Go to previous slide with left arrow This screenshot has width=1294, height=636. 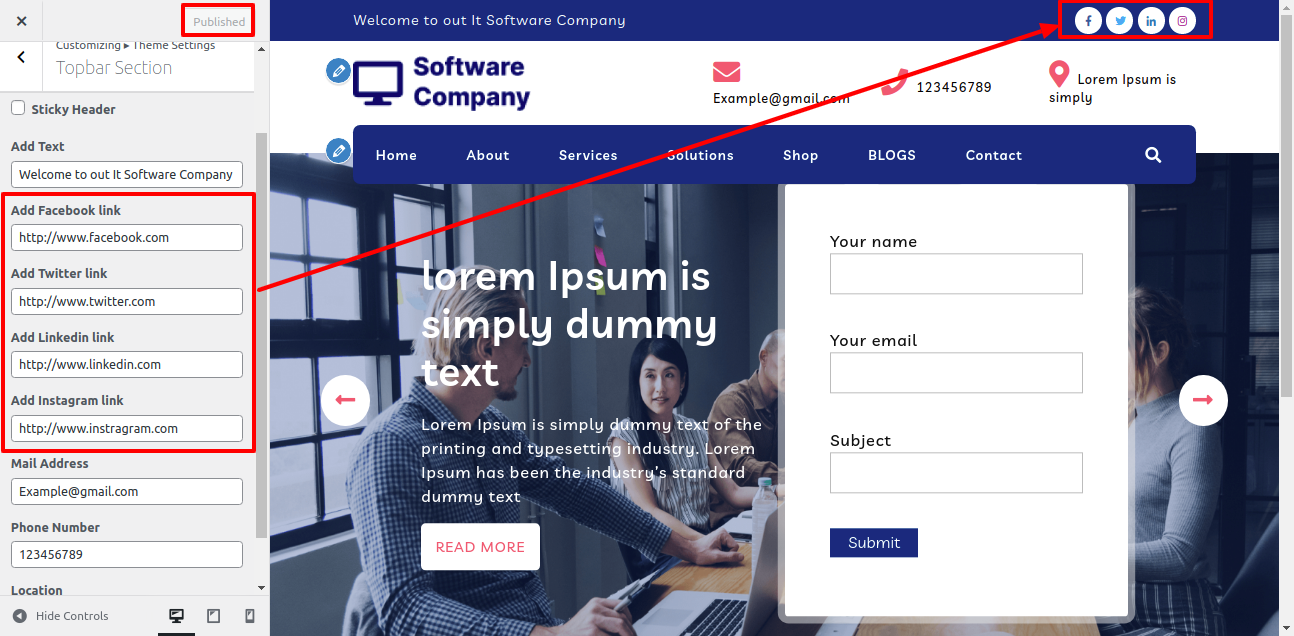click(345, 400)
